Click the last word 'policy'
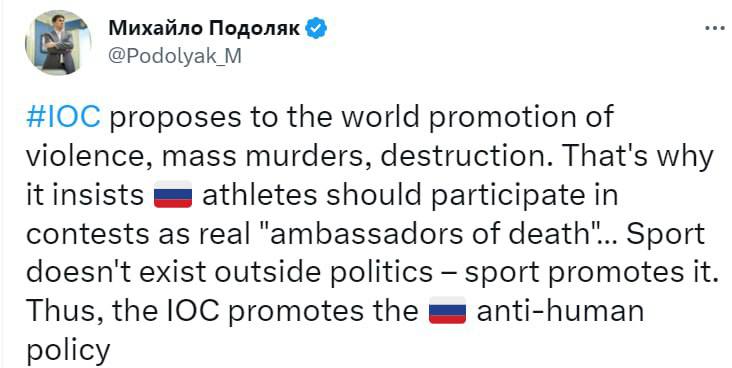 (x=68, y=351)
